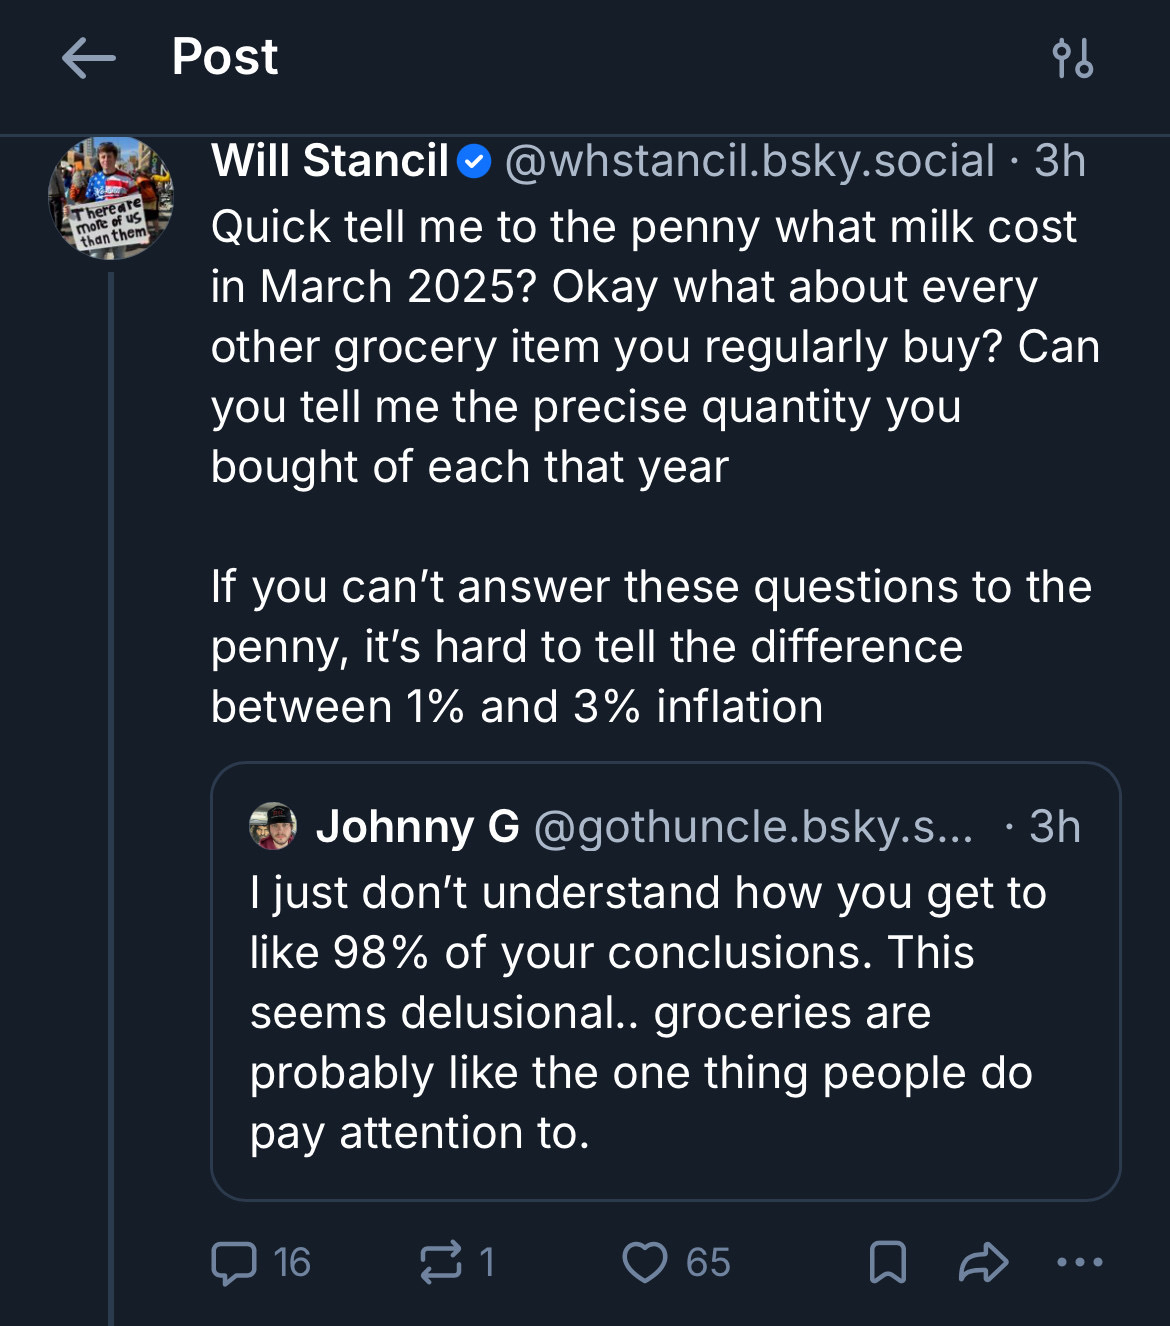The height and width of the screenshot is (1326, 1170).
Task: Open the @whstancil.bsky.social handle link
Action: click(x=750, y=162)
